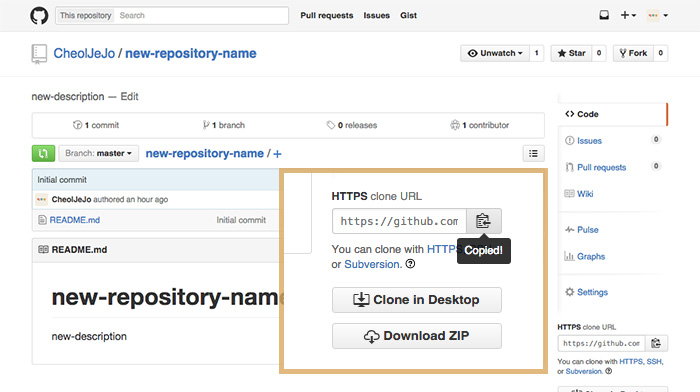Edit the repository description
The image size is (700, 392).
pos(129,96)
